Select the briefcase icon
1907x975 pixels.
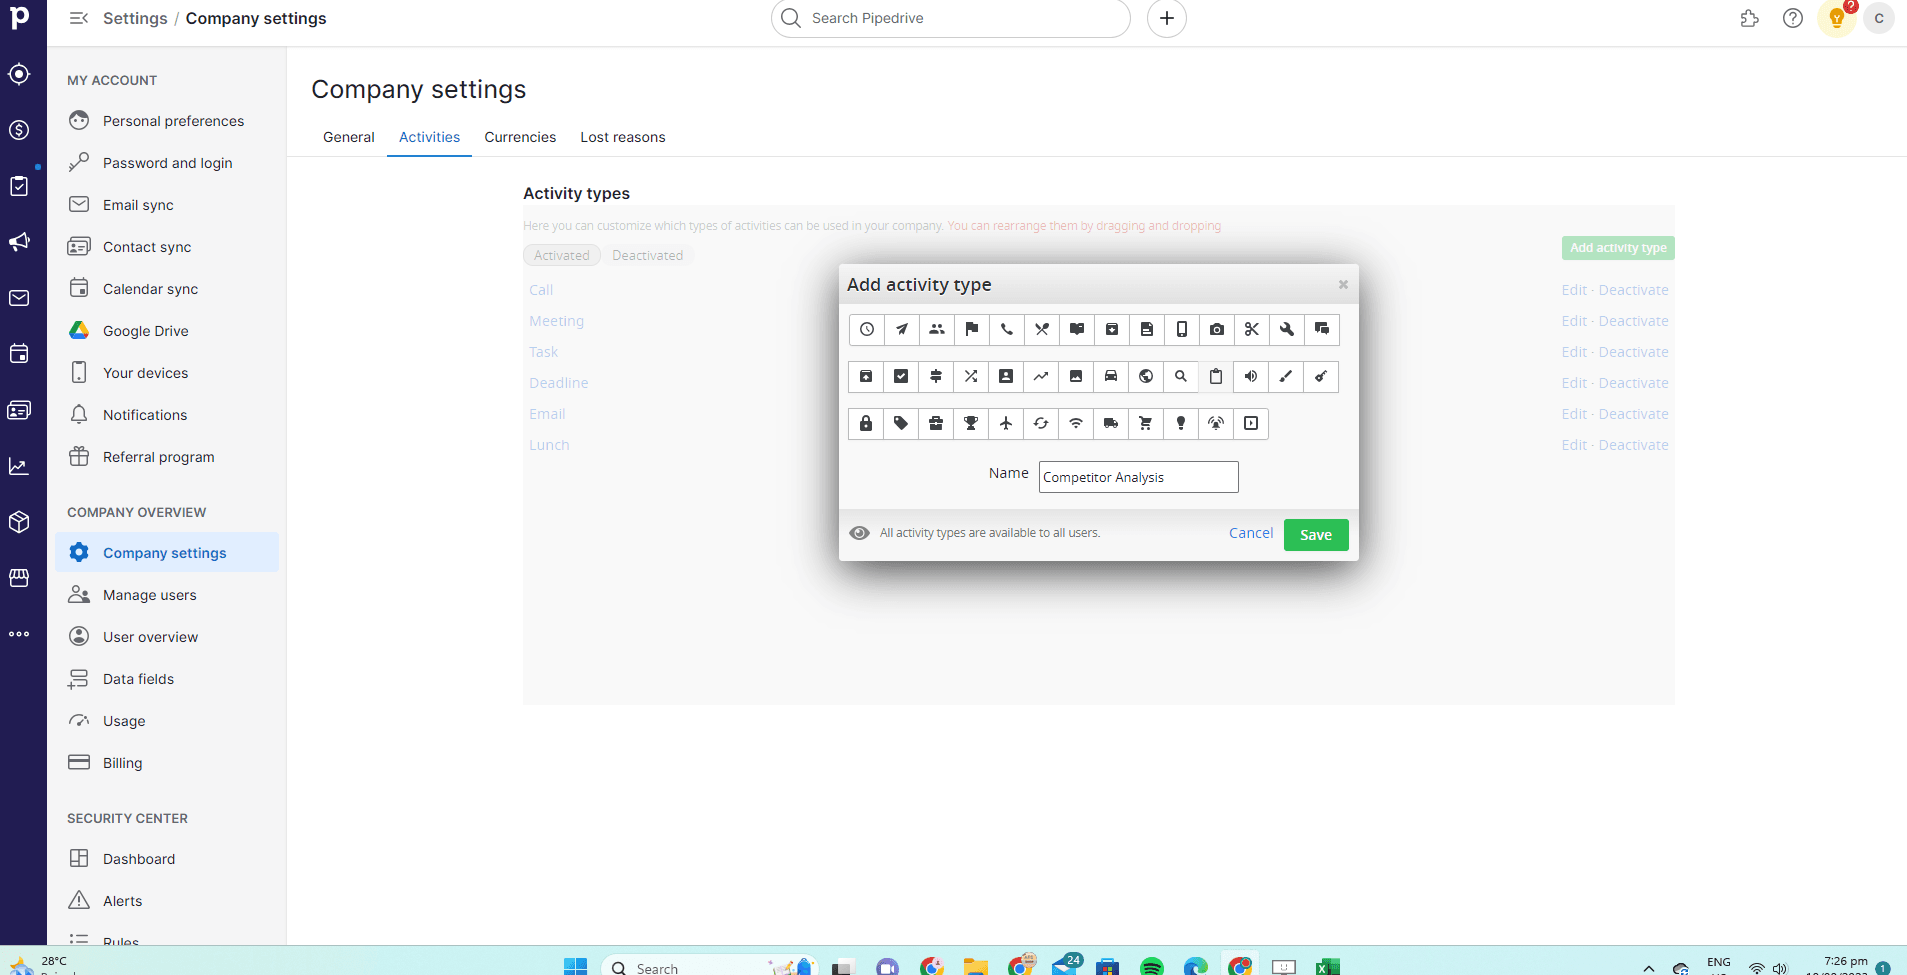tap(936, 423)
